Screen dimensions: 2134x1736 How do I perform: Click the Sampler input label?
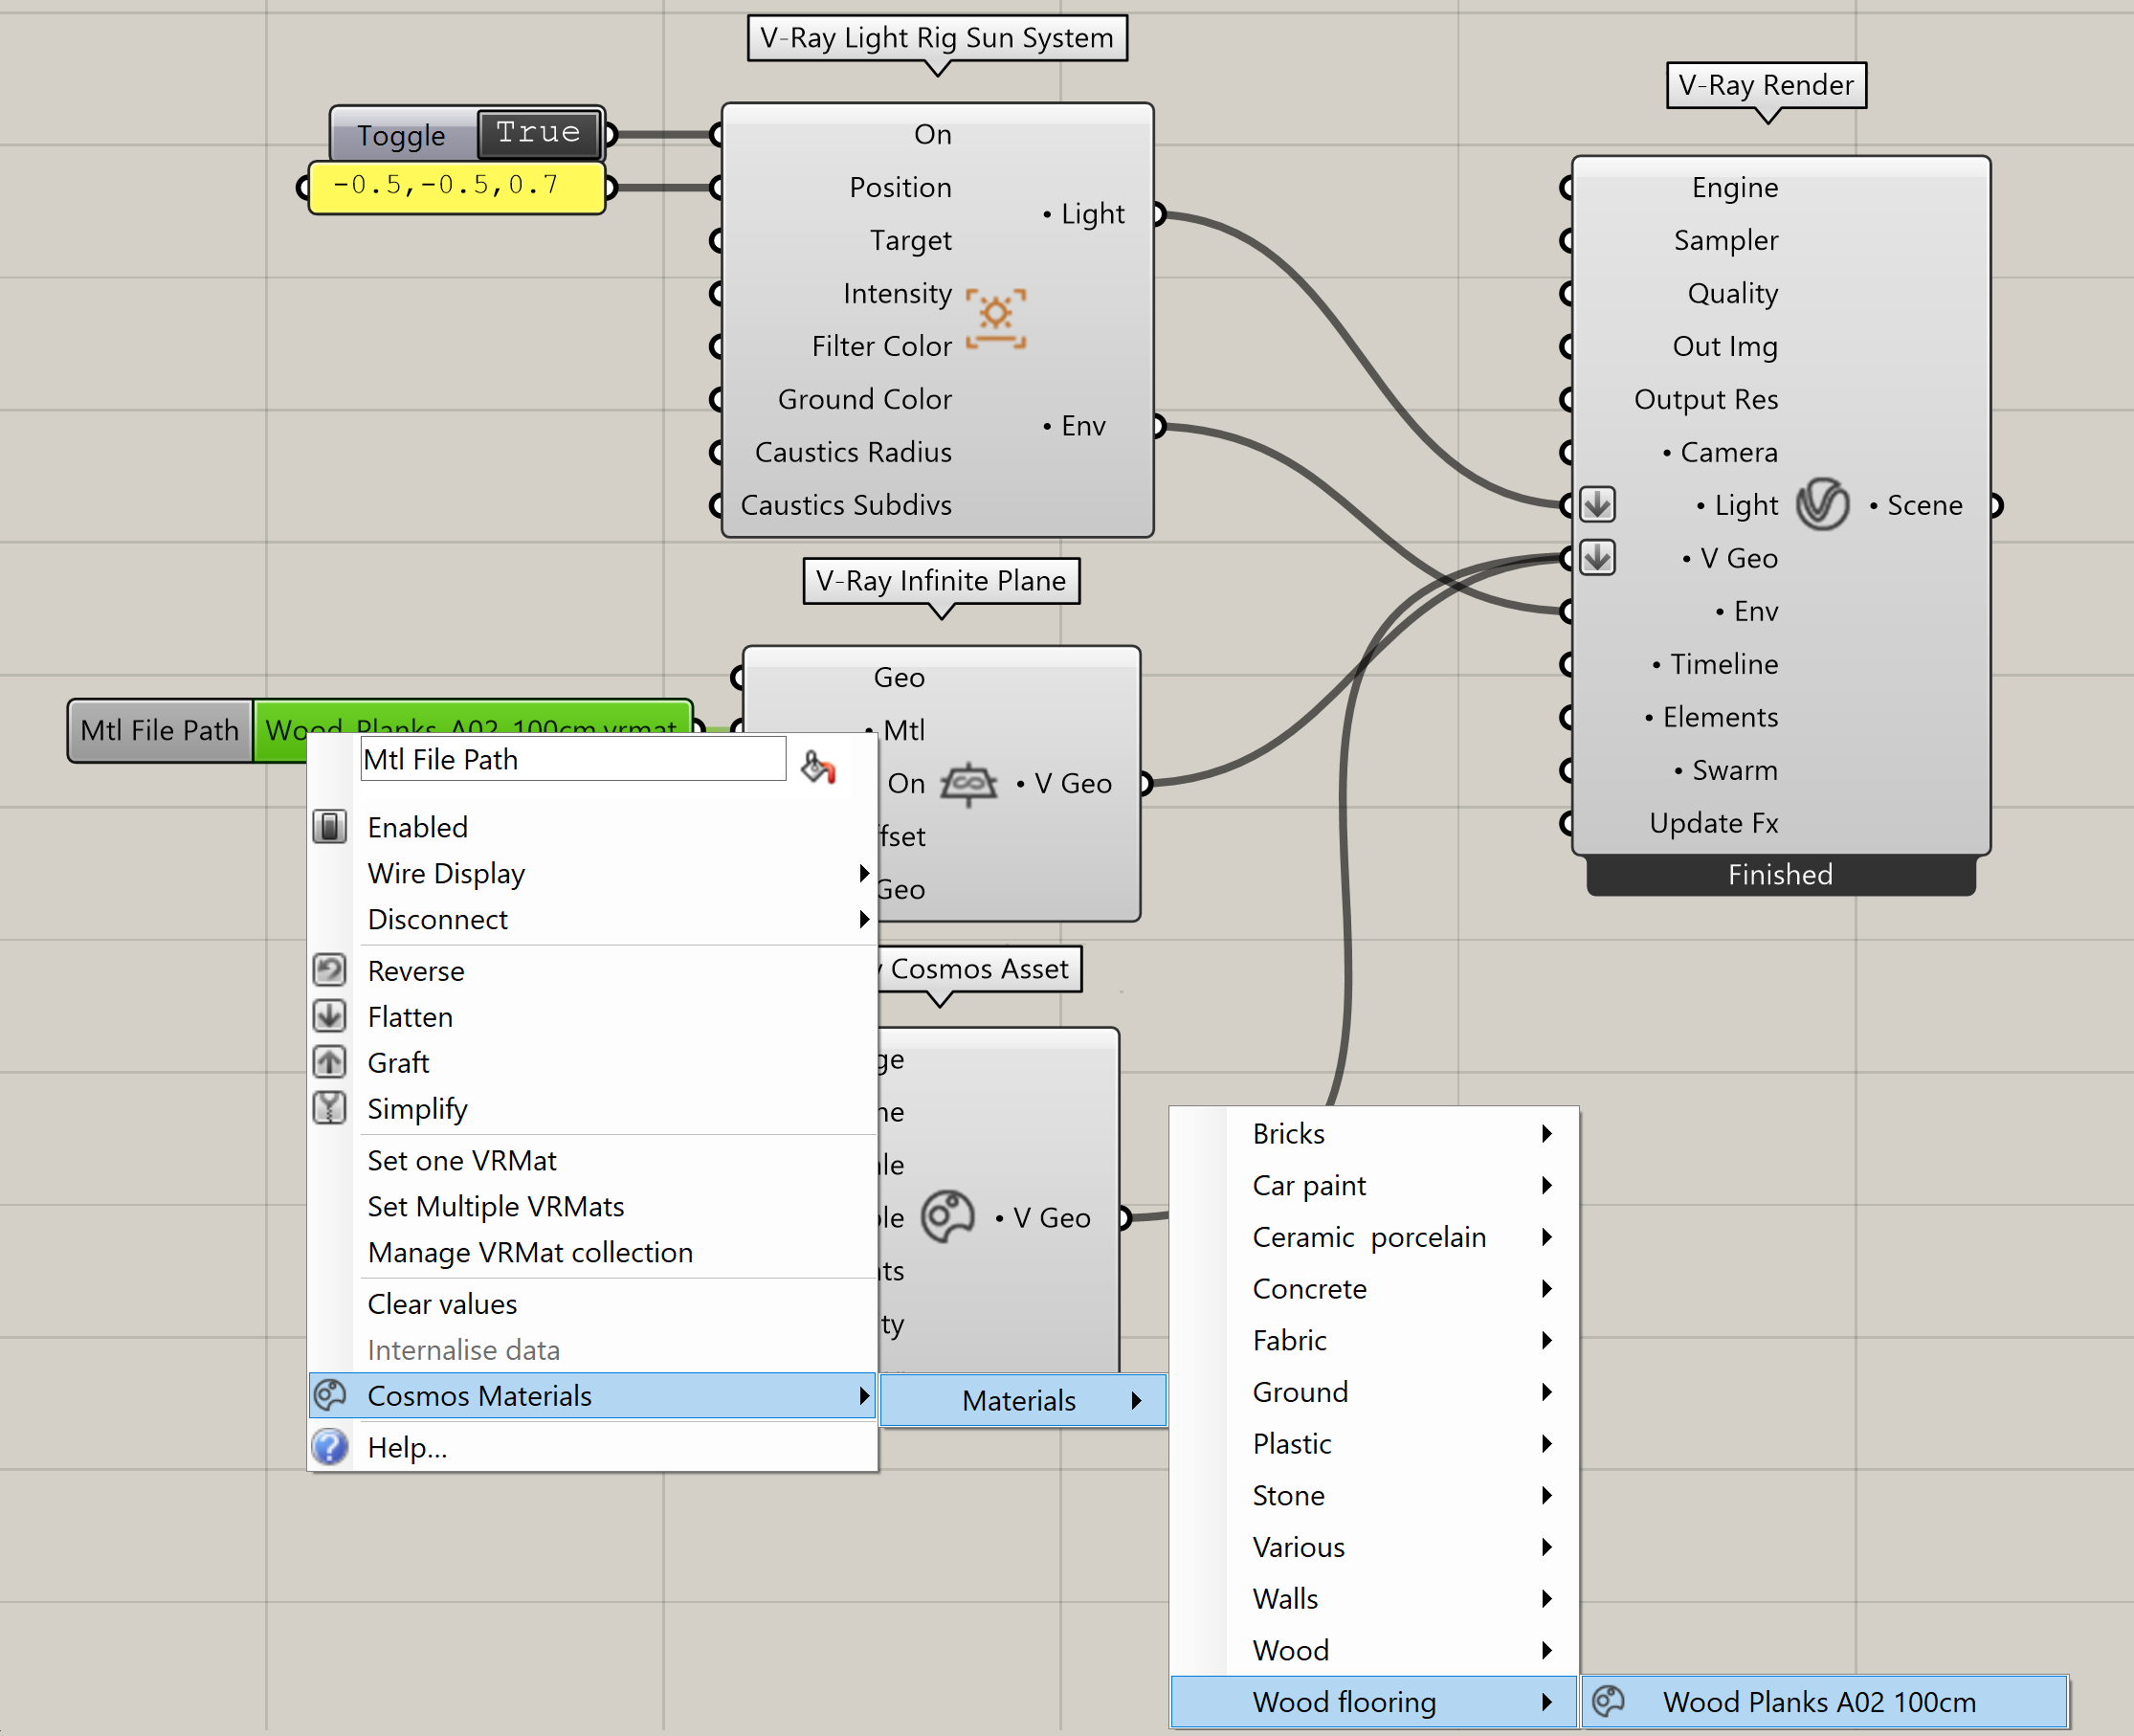[x=1725, y=240]
